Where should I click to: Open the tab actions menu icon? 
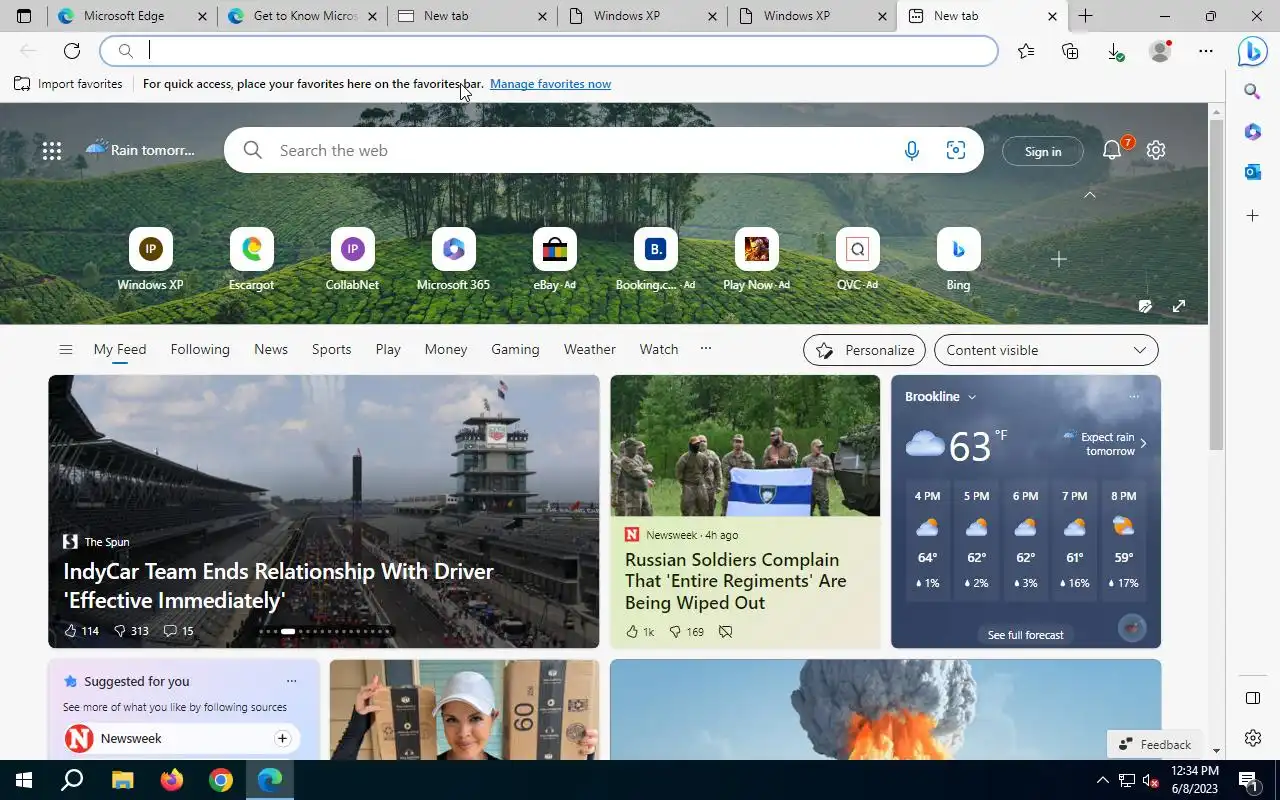pos(24,16)
